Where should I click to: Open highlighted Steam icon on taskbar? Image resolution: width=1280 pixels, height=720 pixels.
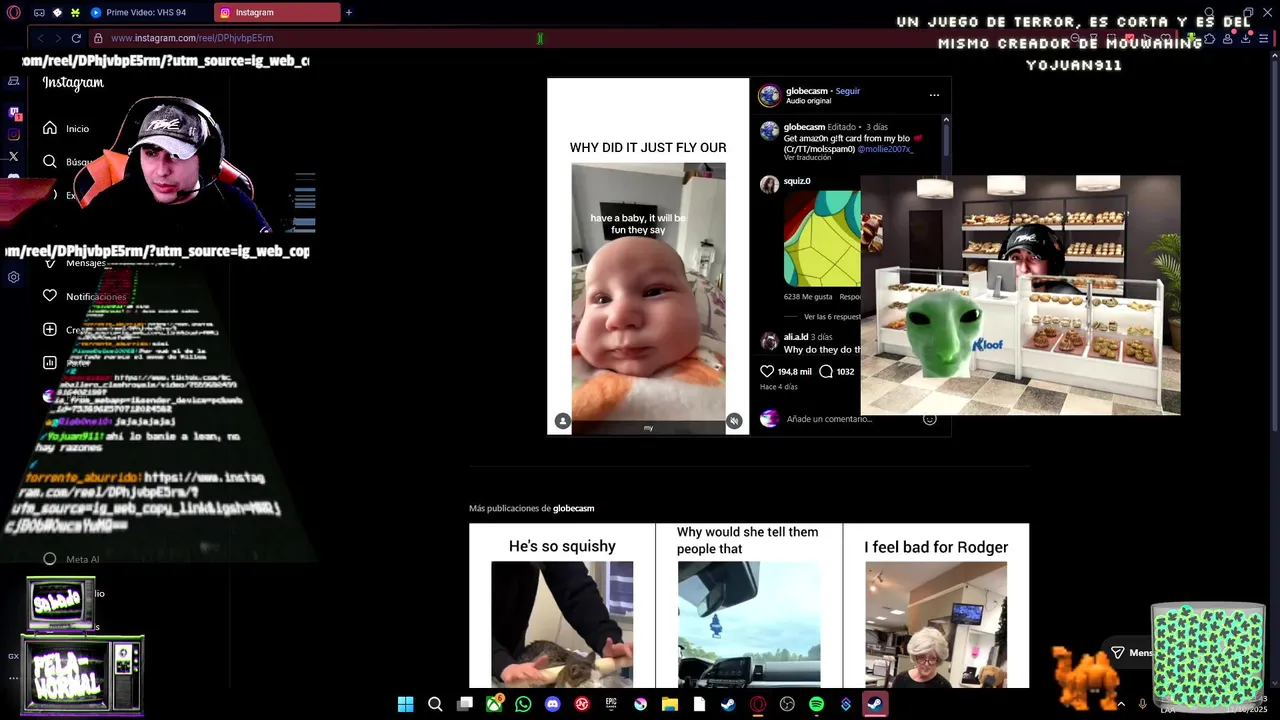click(874, 704)
